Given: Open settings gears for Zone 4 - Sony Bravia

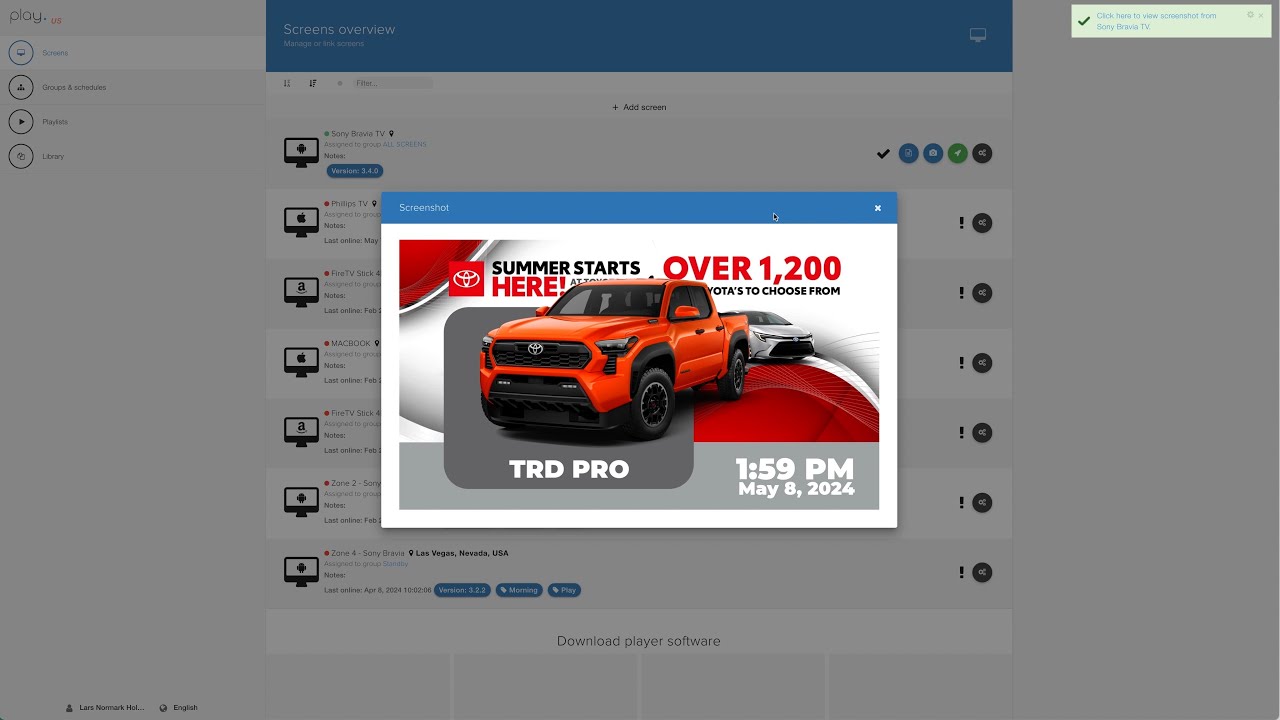Looking at the screenshot, I should tap(983, 573).
